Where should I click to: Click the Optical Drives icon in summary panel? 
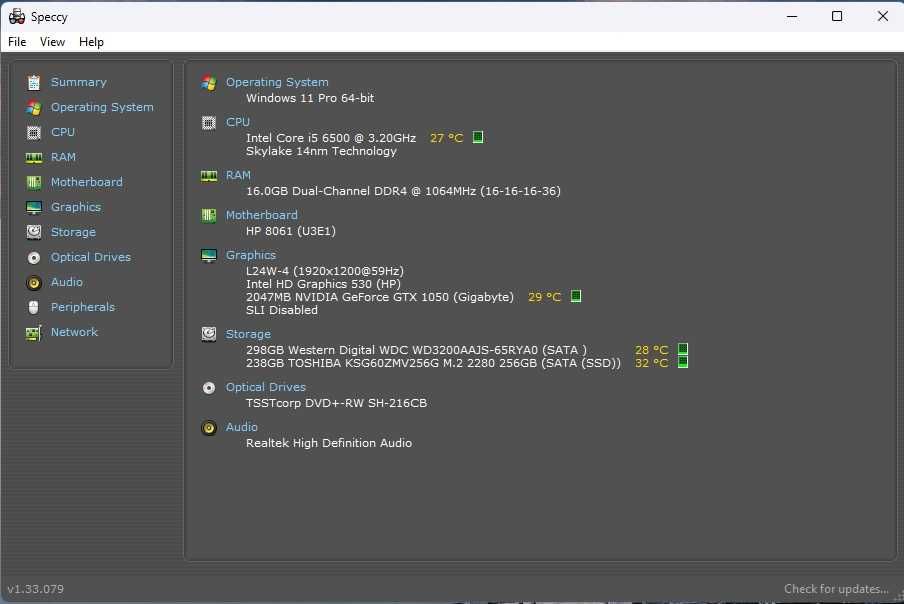(209, 388)
